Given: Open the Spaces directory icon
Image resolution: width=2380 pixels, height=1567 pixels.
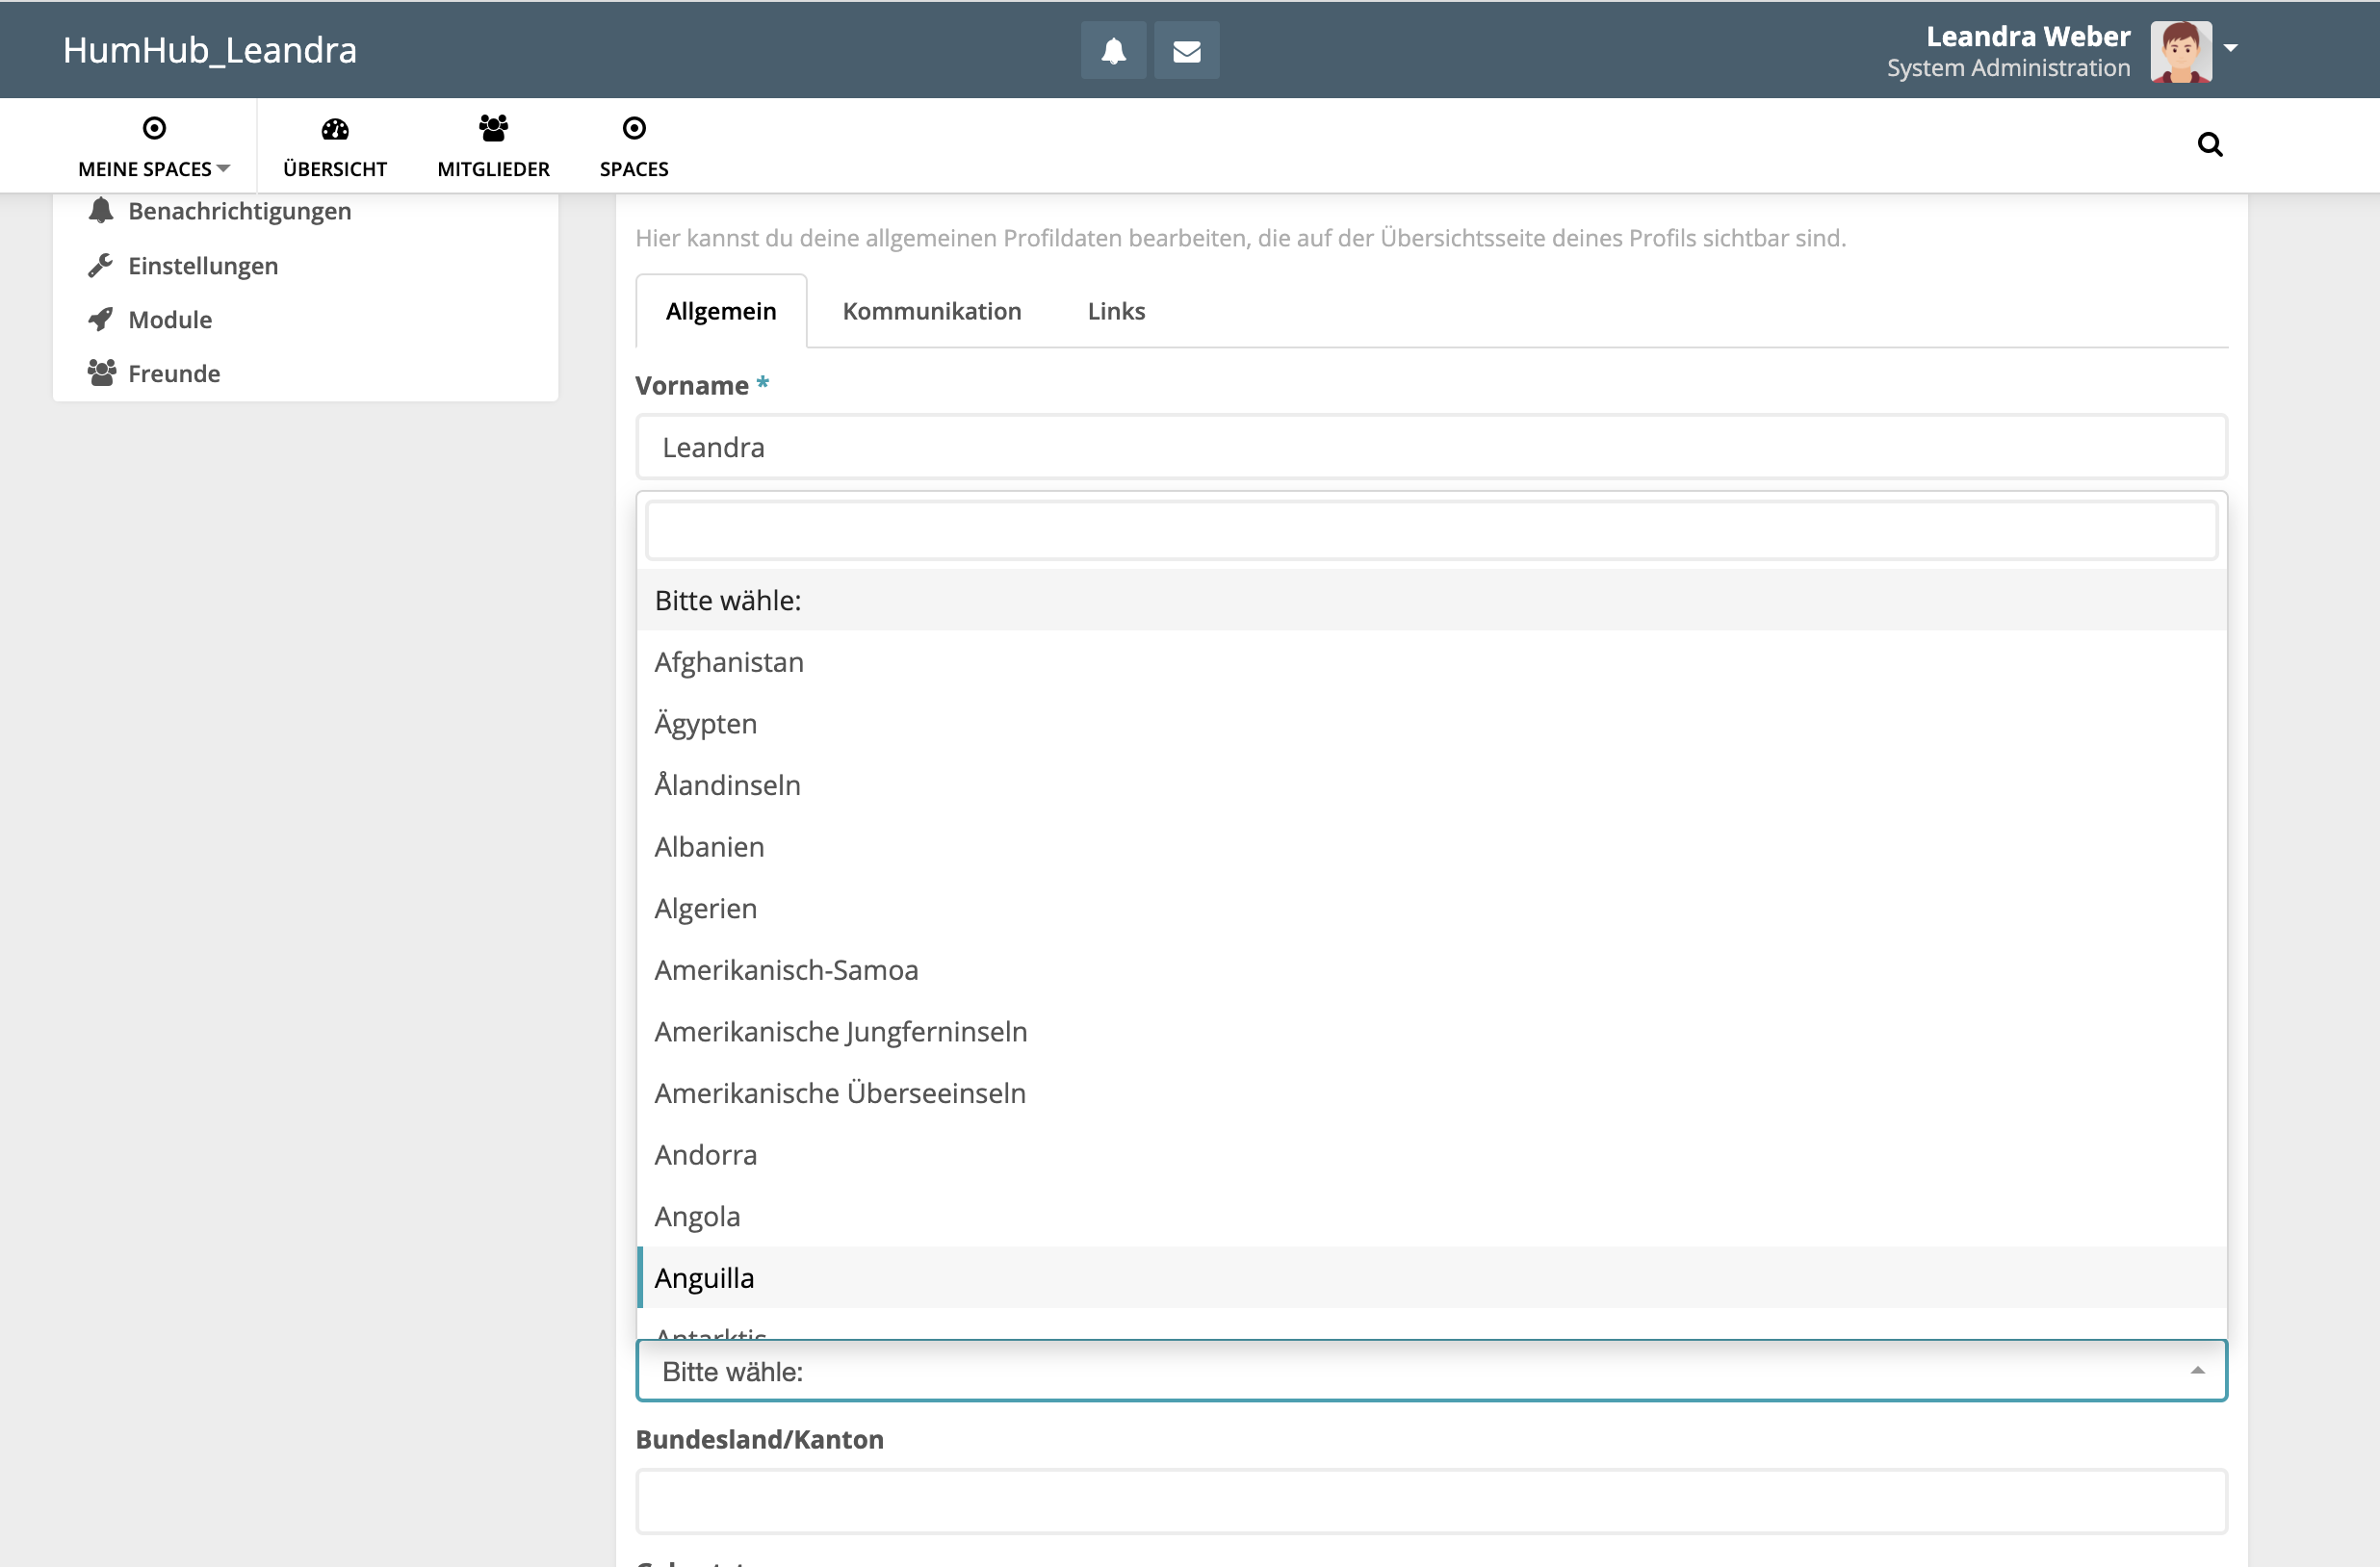Looking at the screenshot, I should tap(633, 129).
